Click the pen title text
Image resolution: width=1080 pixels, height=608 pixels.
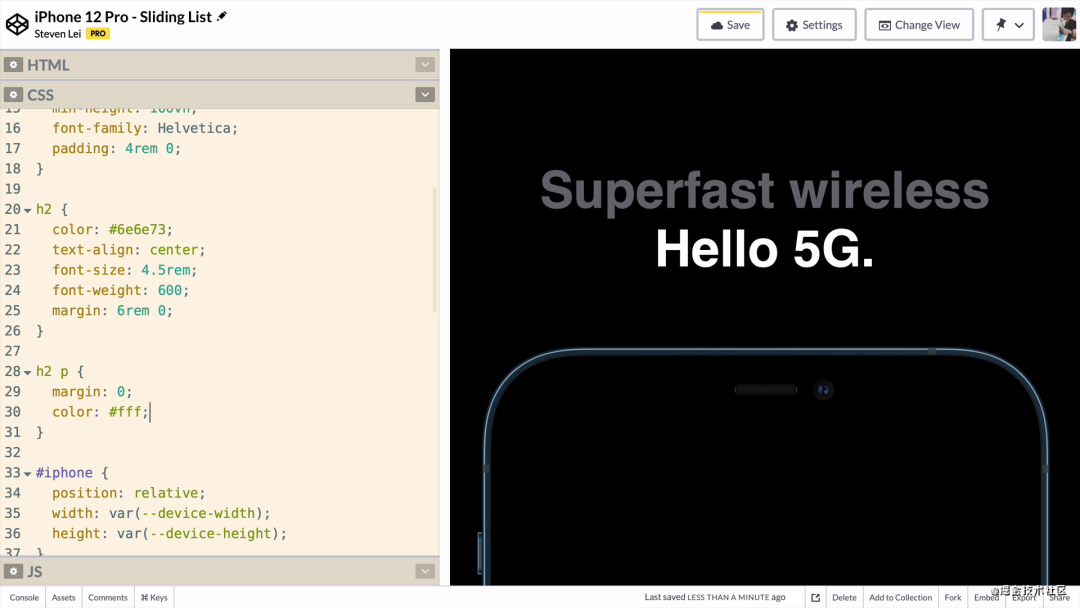[123, 17]
